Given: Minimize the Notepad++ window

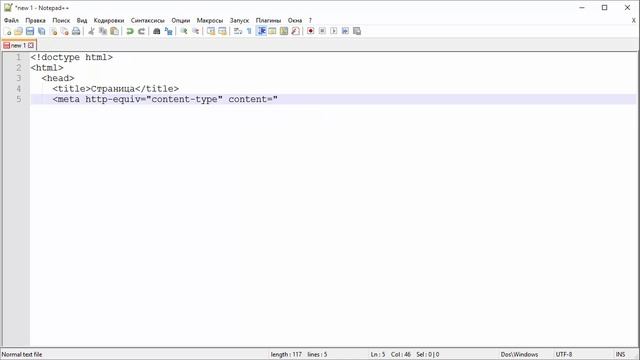Looking at the screenshot, I should [x=582, y=7].
